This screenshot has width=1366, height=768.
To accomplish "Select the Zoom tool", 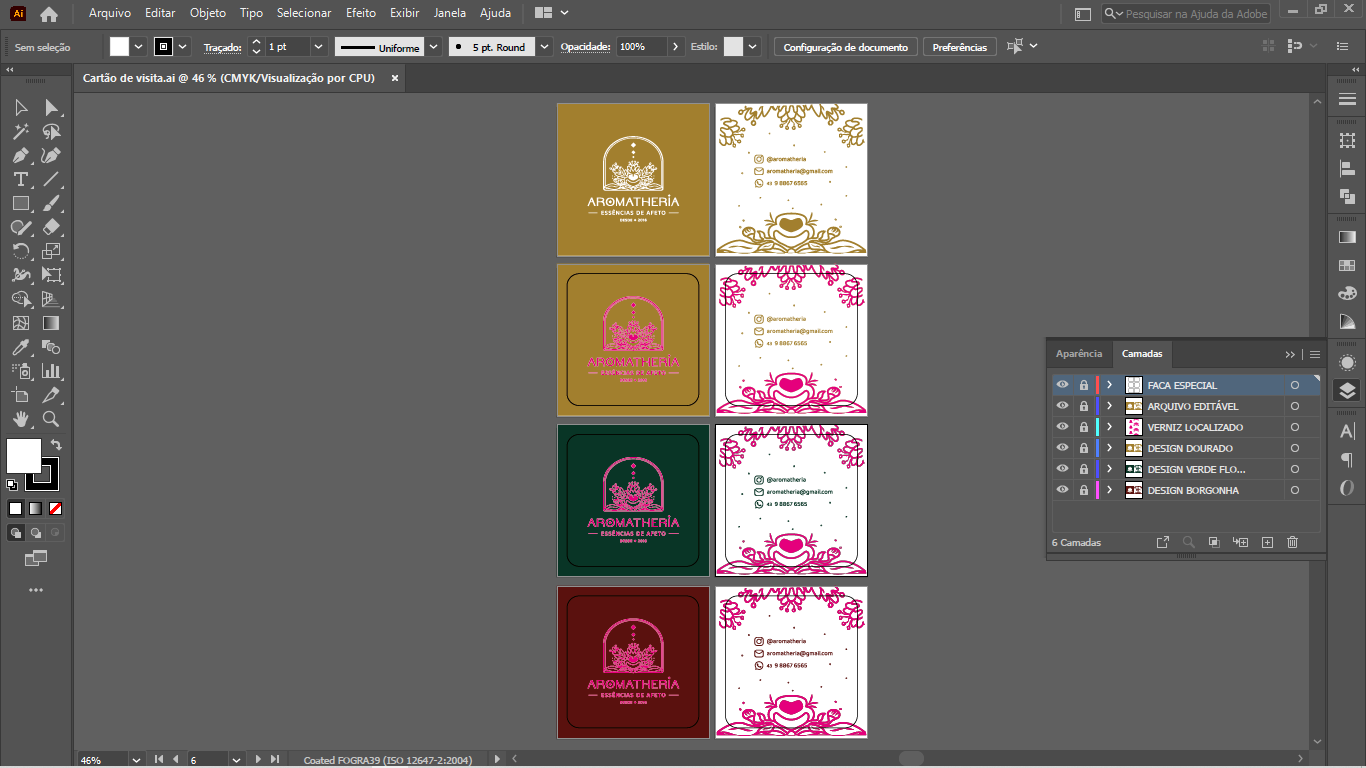I will point(51,419).
